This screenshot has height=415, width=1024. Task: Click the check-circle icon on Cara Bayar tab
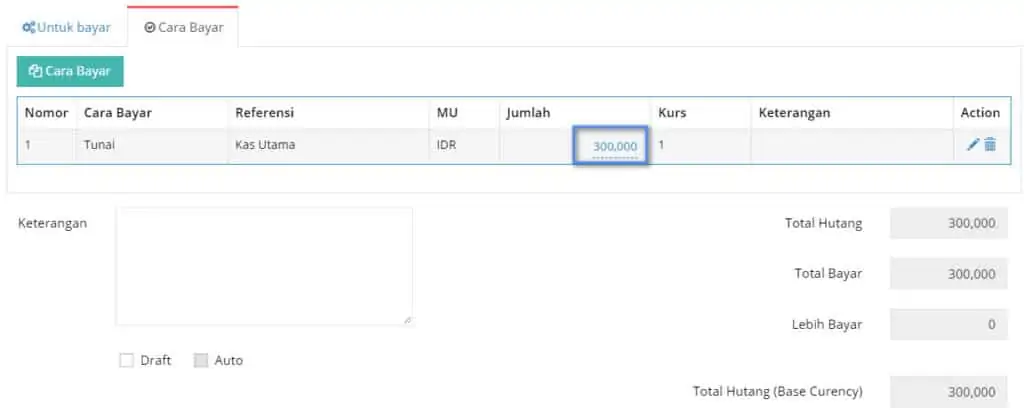pos(150,27)
